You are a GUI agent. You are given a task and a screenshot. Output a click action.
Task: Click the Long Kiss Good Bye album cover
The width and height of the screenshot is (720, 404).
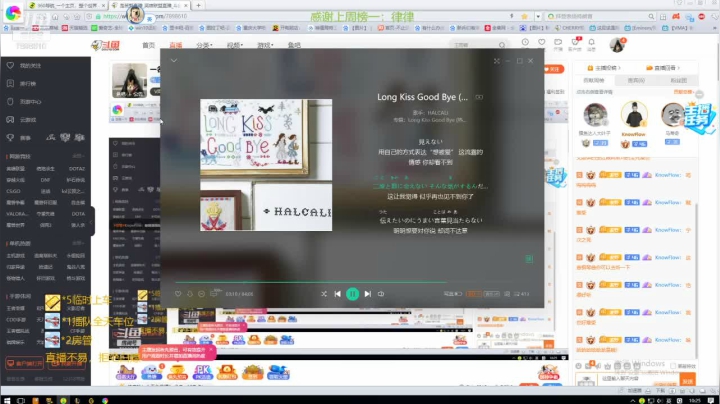click(266, 165)
